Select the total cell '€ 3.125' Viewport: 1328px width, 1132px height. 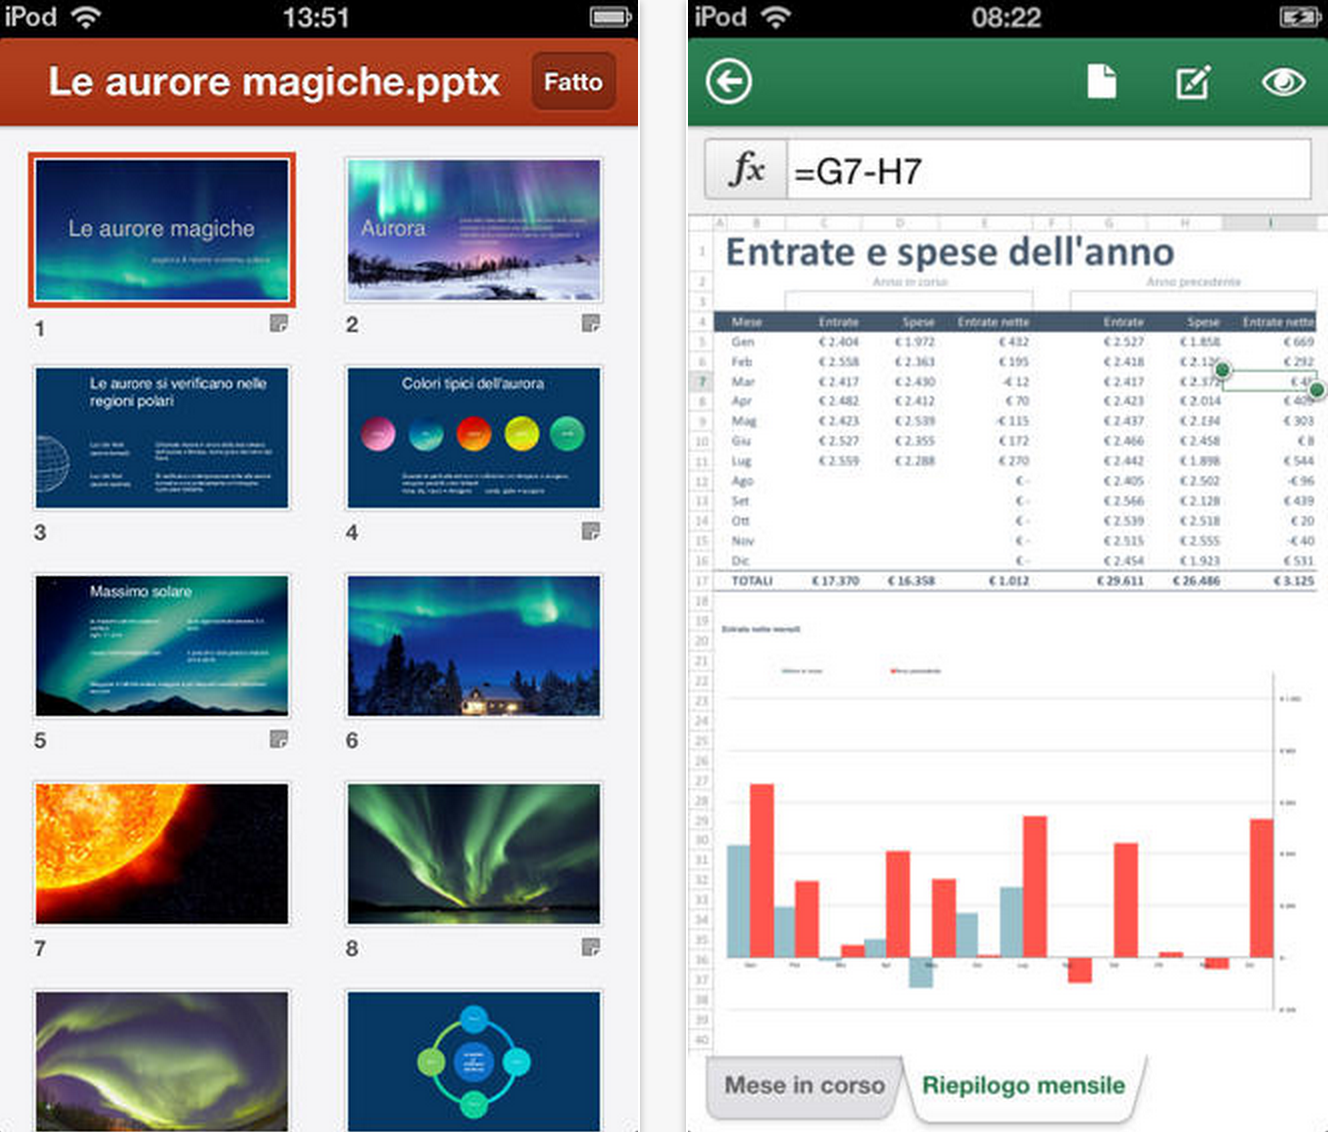[1293, 581]
